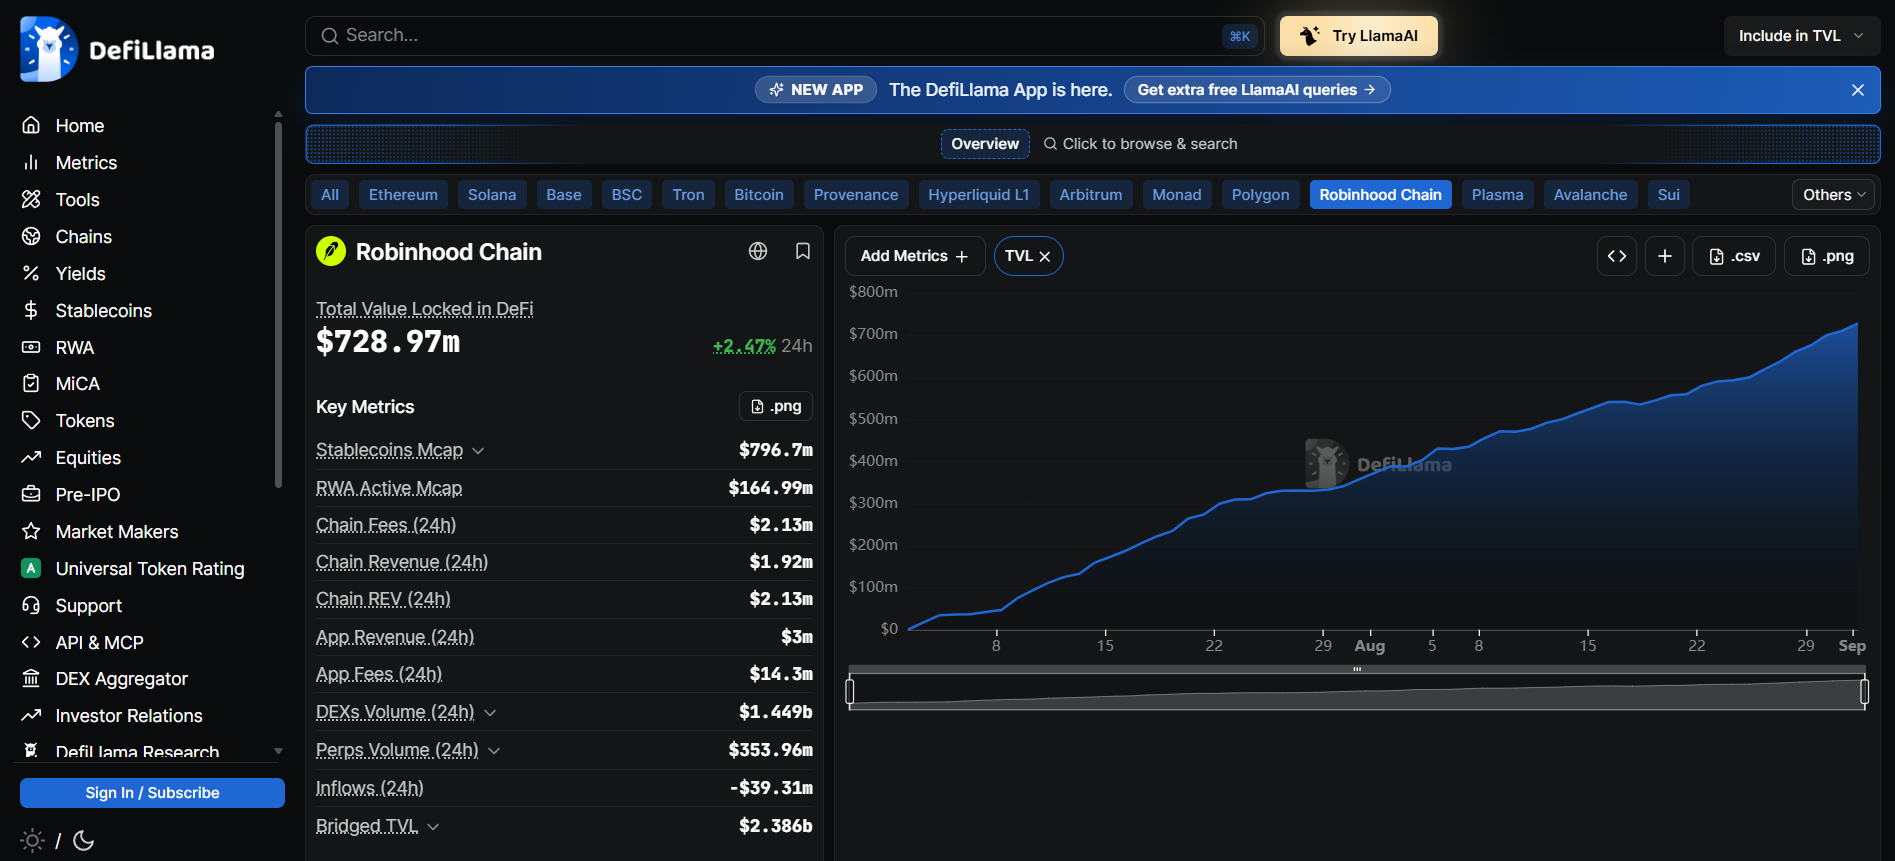Click Inflows (24h) label
This screenshot has width=1895, height=861.
[x=370, y=788]
